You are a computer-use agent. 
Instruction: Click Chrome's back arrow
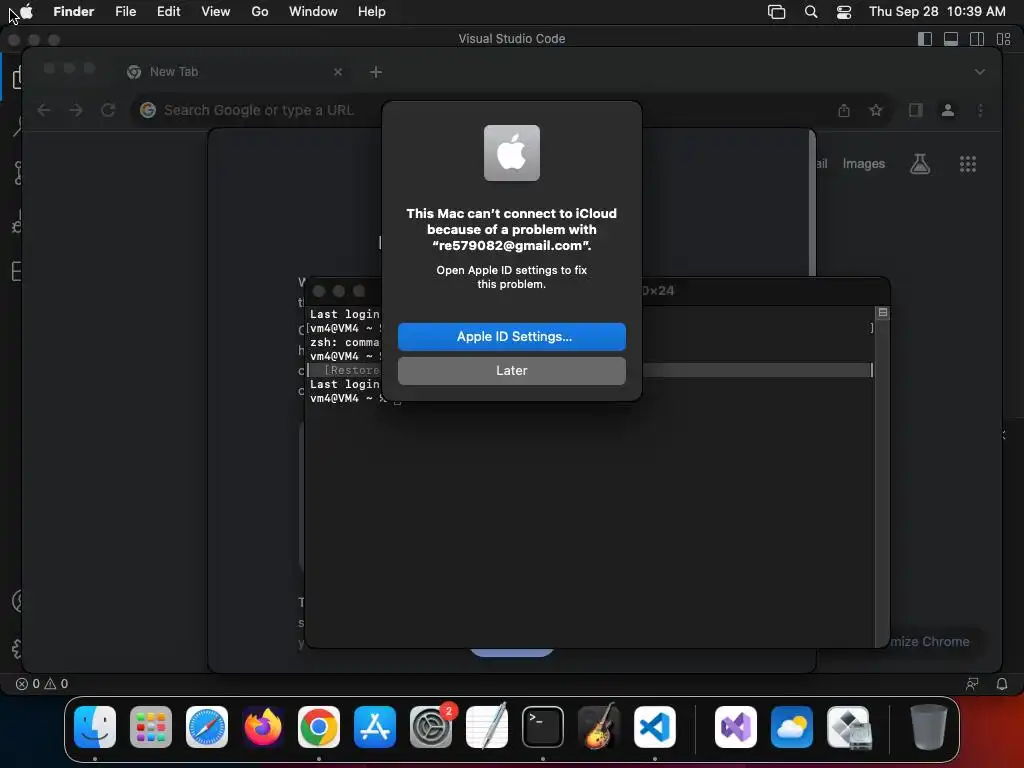point(44,110)
